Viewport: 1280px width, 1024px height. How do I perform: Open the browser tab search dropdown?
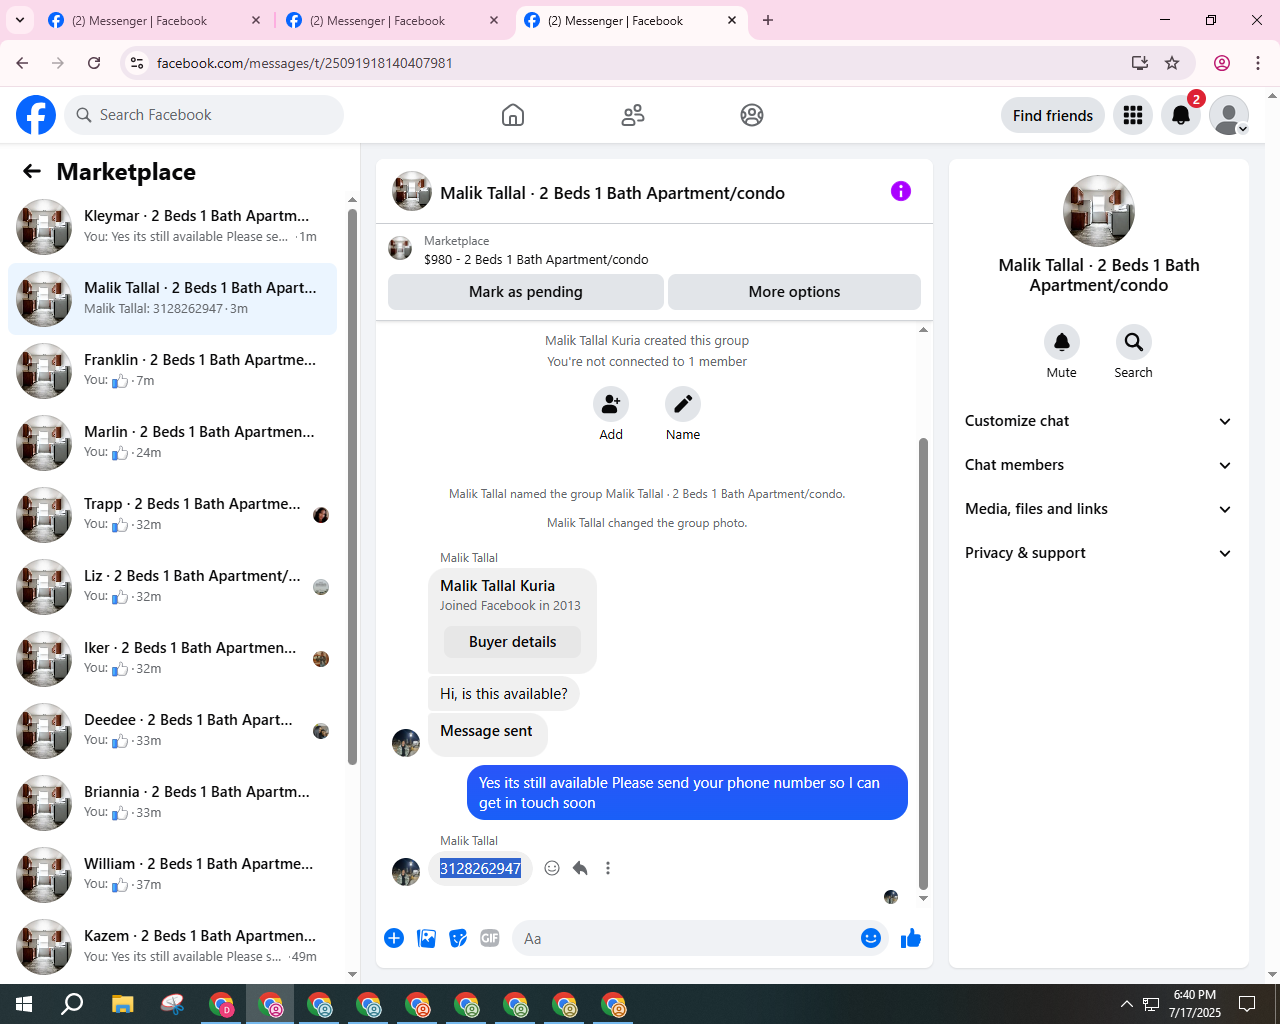click(x=20, y=20)
